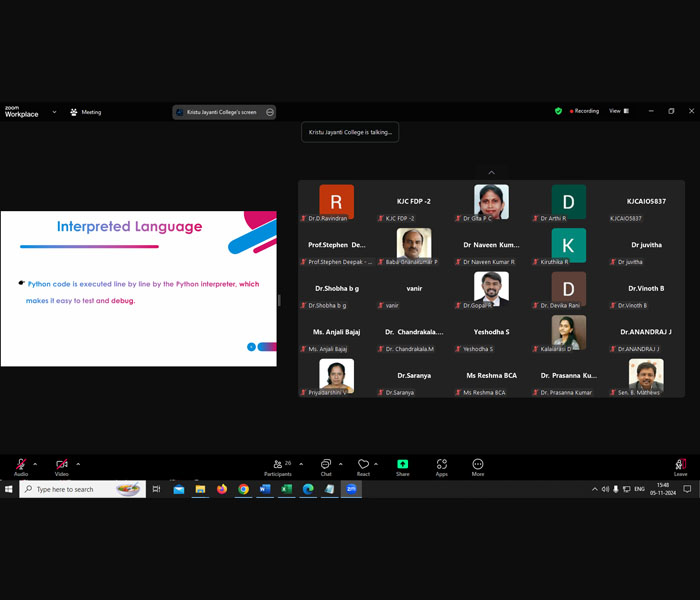Open the Apps menu in Zoom toolbar
Screen dimensions: 700x600
[x=441, y=466]
